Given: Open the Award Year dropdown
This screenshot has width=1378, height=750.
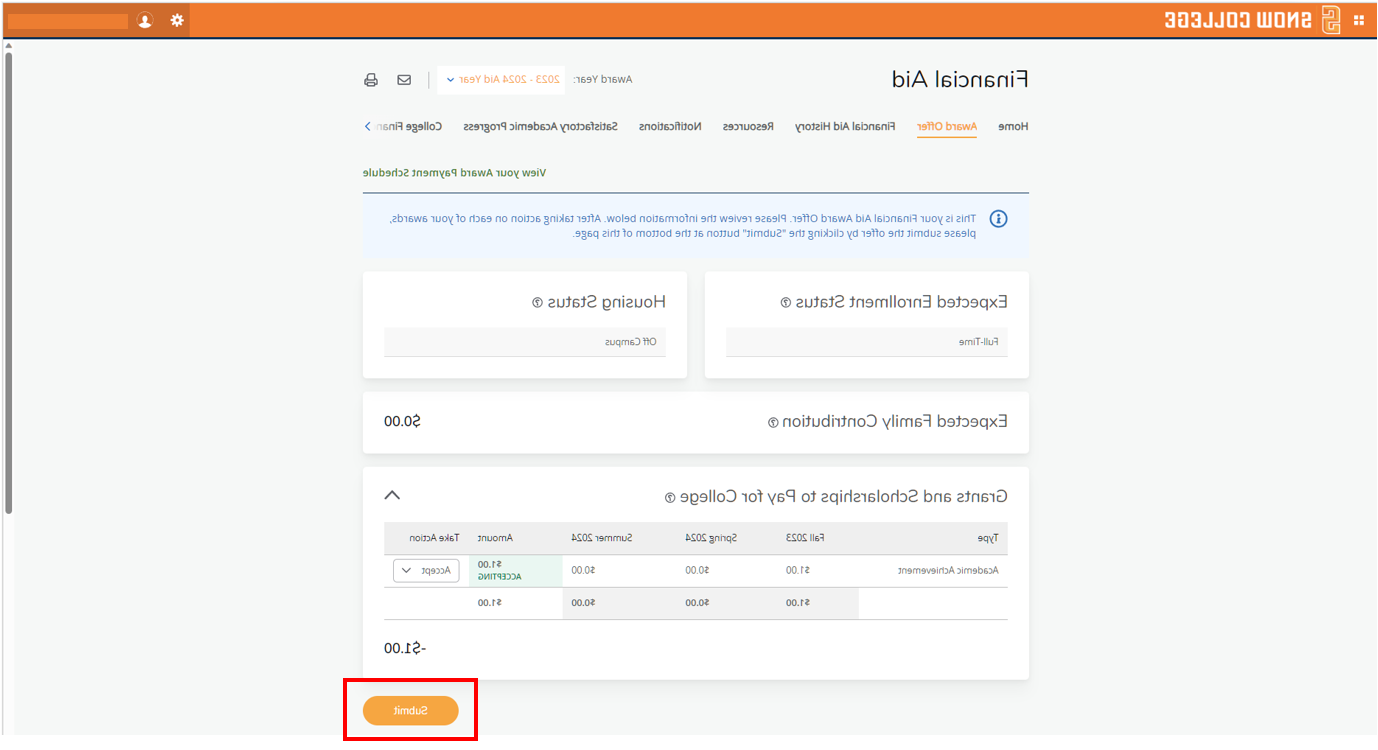Looking at the screenshot, I should click(x=501, y=80).
